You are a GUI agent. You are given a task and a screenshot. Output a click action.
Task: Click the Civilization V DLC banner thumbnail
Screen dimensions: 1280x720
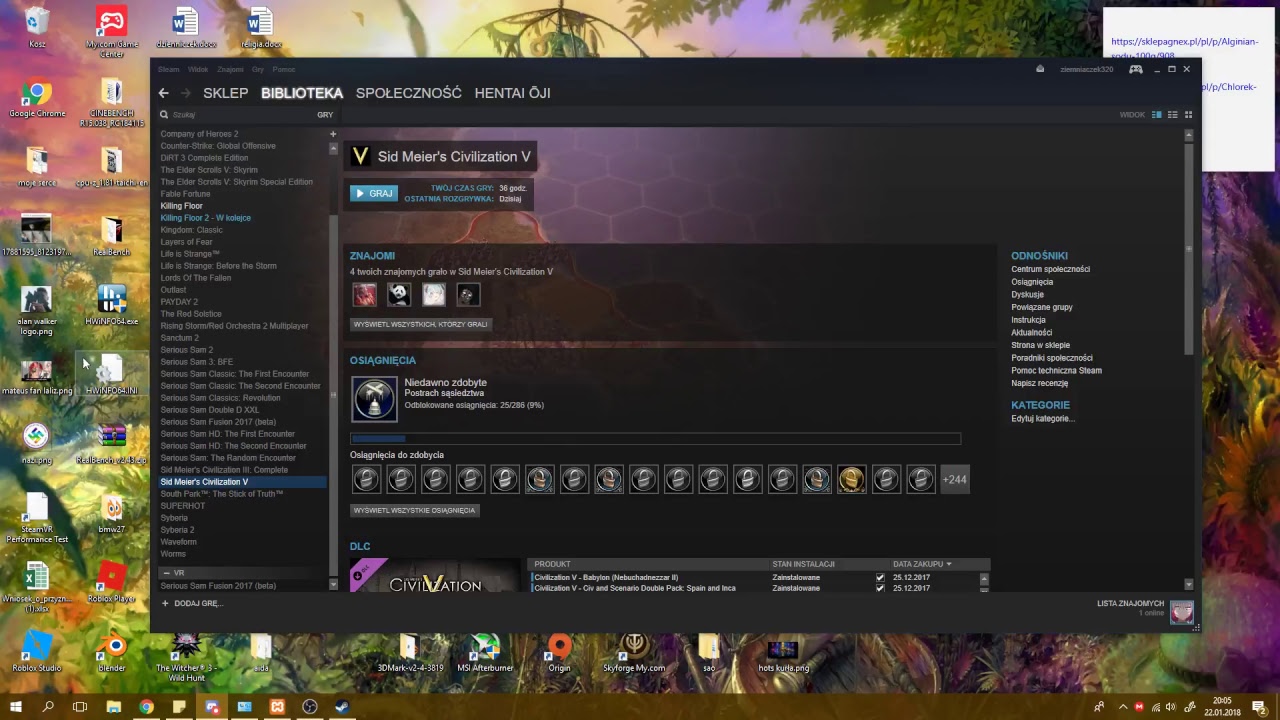coord(435,577)
